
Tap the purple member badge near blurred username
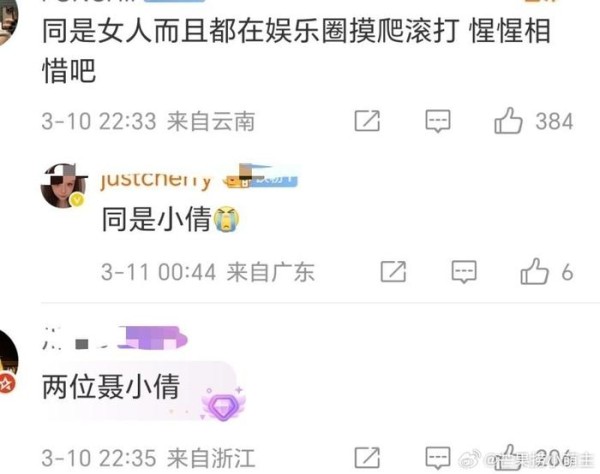coord(152,337)
